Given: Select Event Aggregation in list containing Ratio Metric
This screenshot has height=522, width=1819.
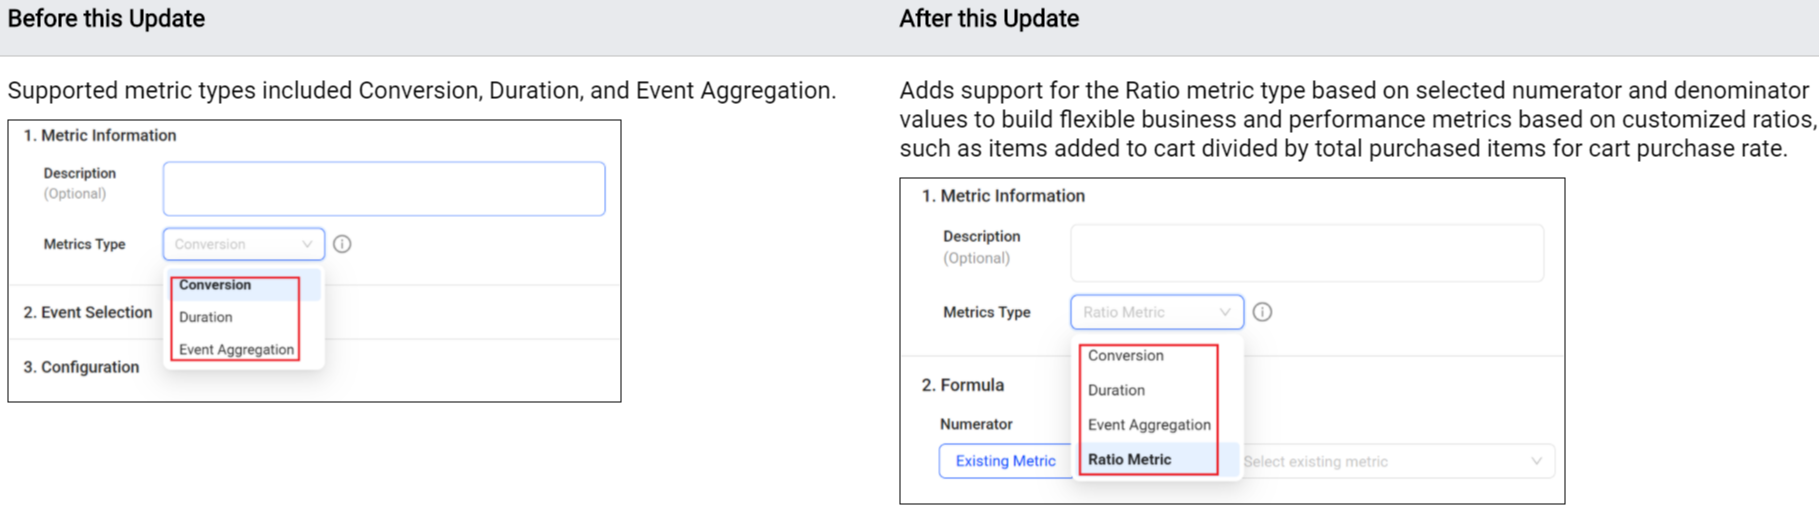Looking at the screenshot, I should (1149, 425).
